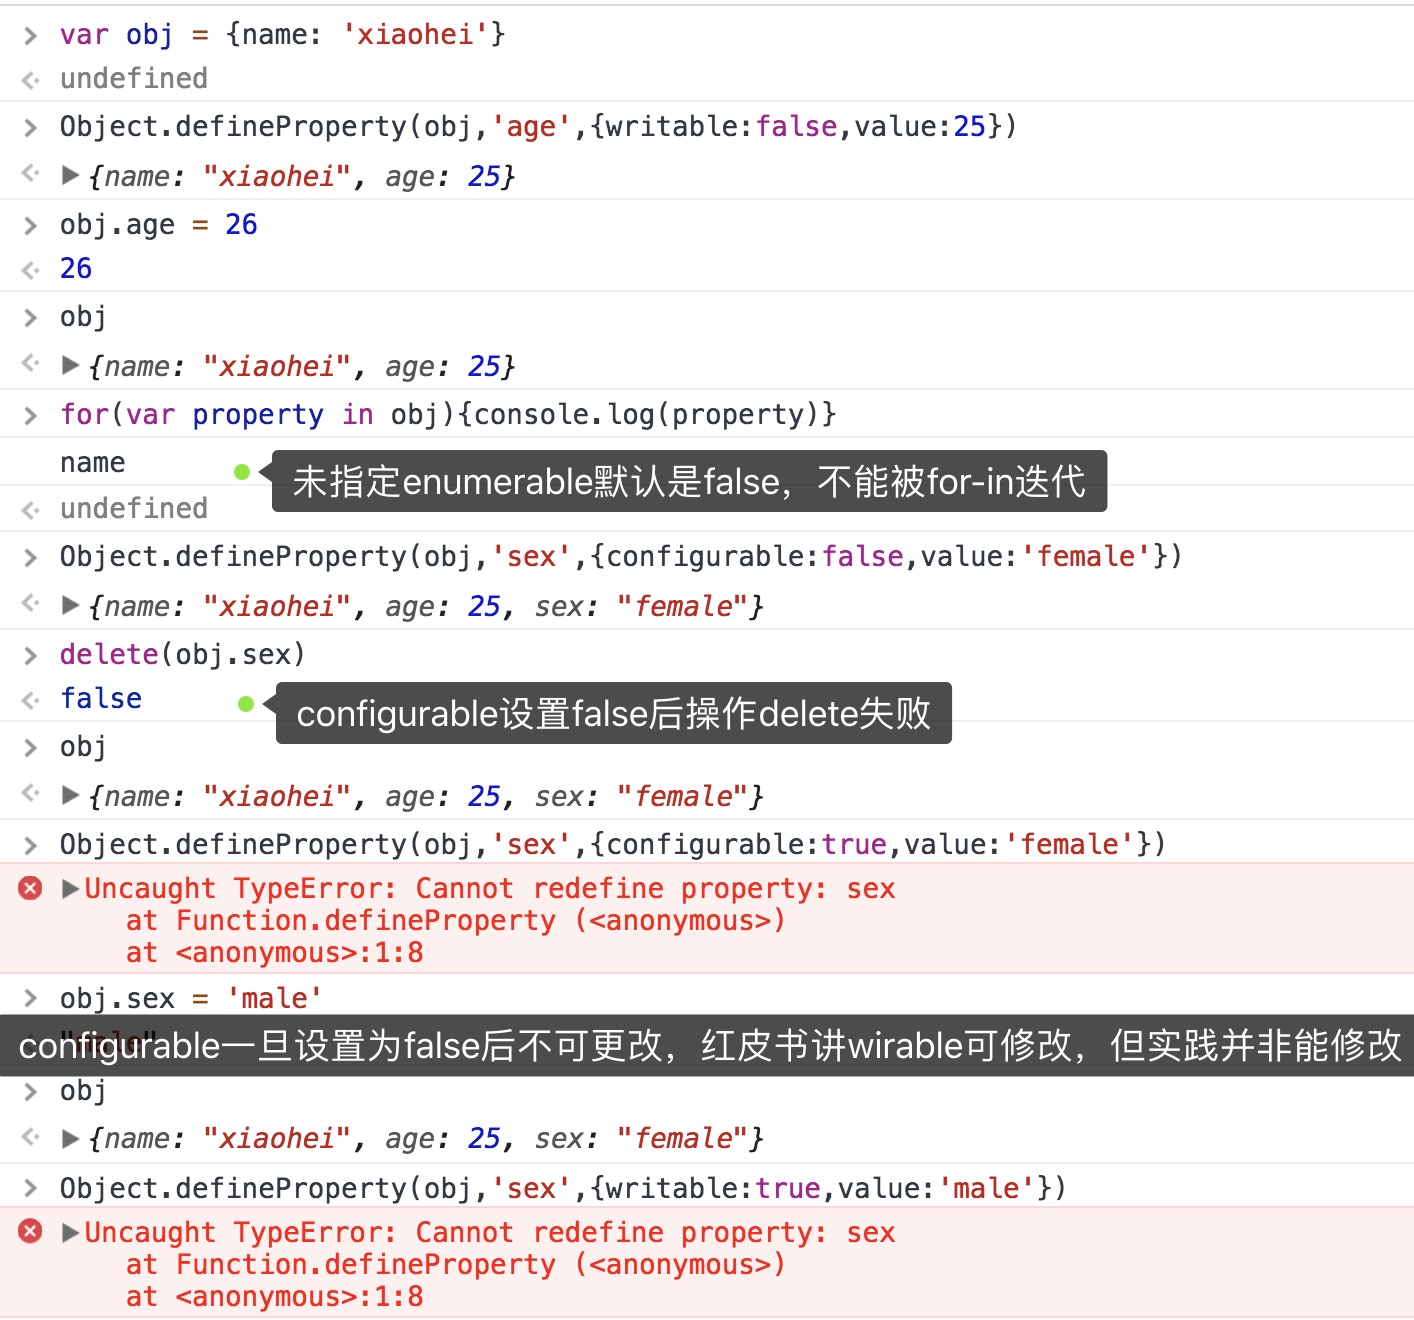Click the wide dark configurable annotation banner

(x=707, y=1046)
